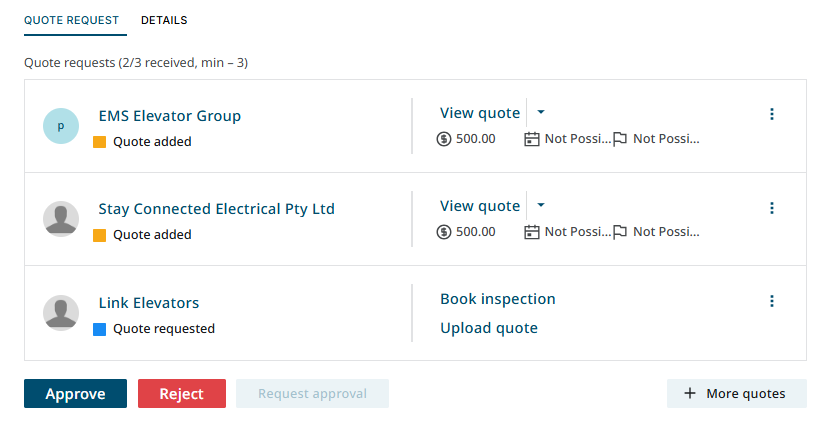
Task: Expand View quote dropdown for EMS Elevator
Action: click(541, 112)
